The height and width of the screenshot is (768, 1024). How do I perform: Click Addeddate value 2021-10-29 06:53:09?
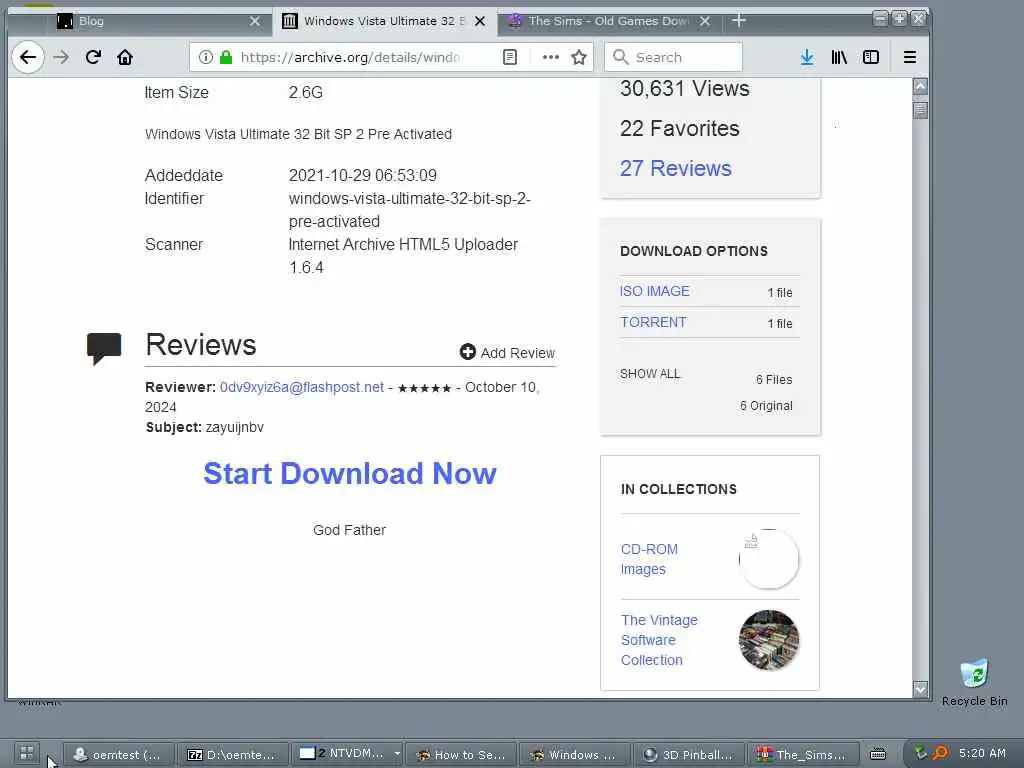point(362,175)
